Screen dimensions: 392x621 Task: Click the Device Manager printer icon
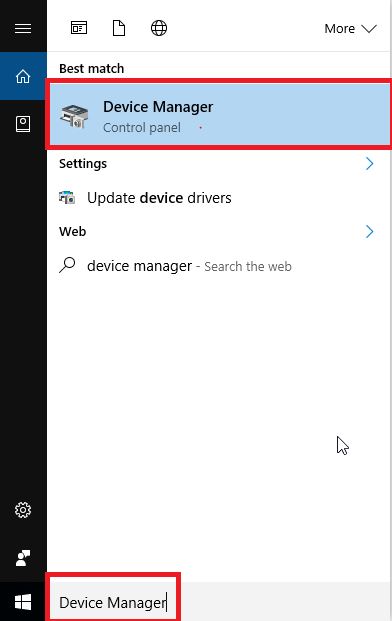(x=74, y=116)
